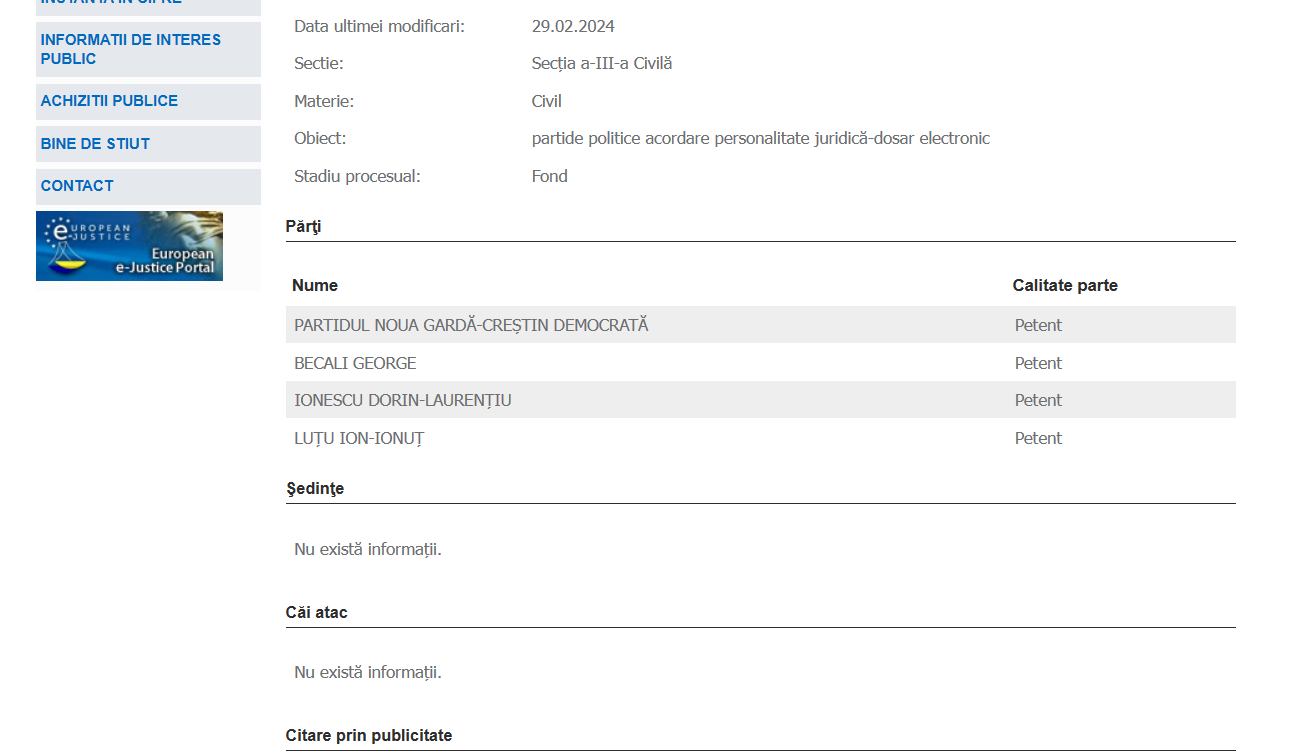Viewport: 1308px width, 754px height.
Task: Click the Petent label for Becali George
Action: point(1038,363)
